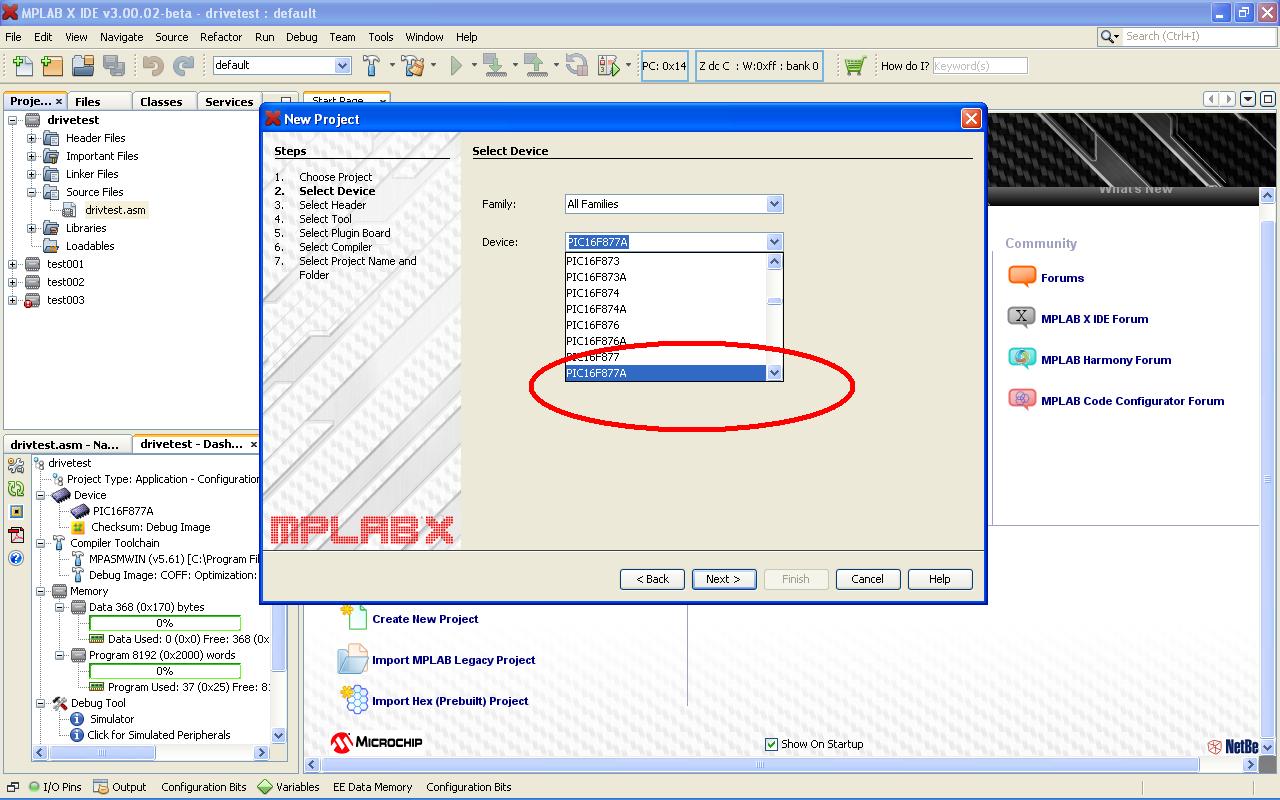Click the dashboard blue help icon
The height and width of the screenshot is (800, 1280).
(x=16, y=558)
